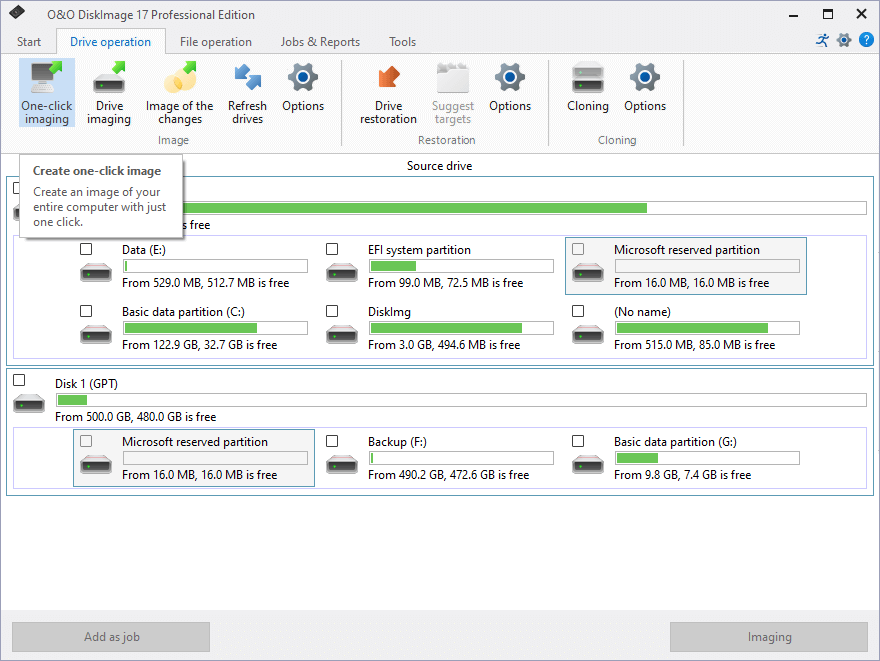880x661 pixels.
Task: Click text 'From 9.8 GB, 7.4 GB is free'
Action: click(682, 475)
